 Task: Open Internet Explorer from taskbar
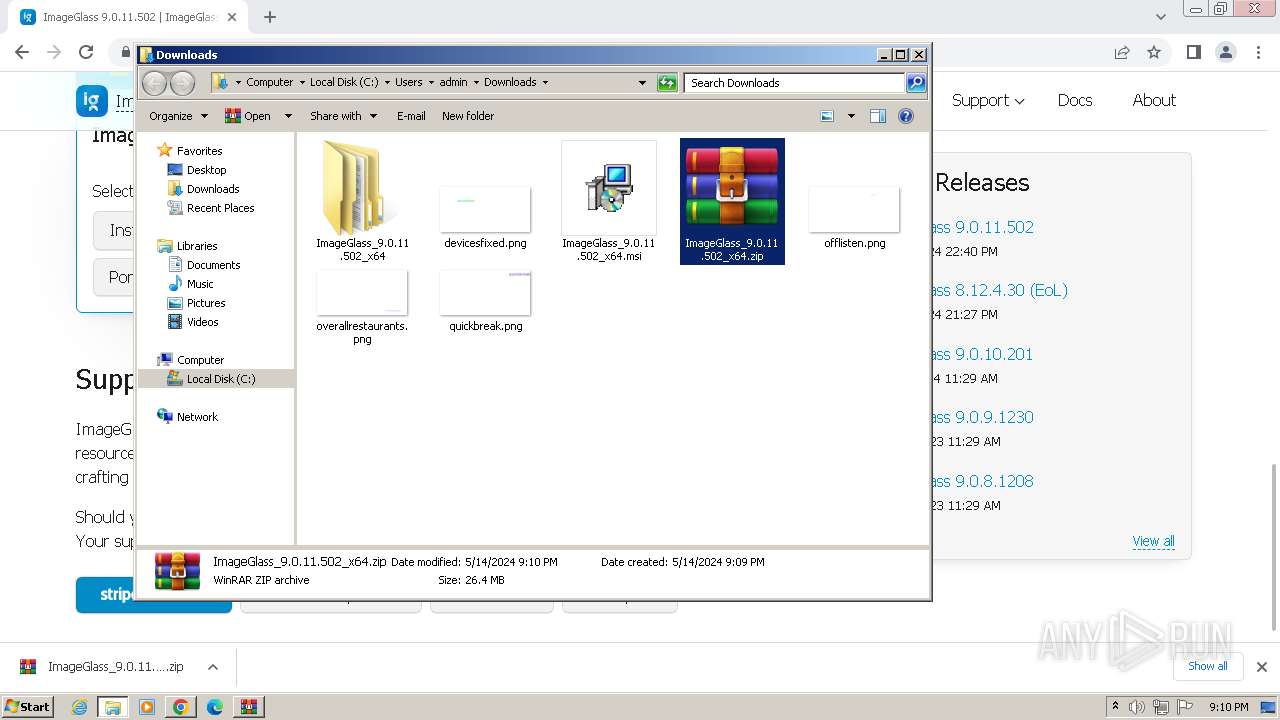(80, 707)
